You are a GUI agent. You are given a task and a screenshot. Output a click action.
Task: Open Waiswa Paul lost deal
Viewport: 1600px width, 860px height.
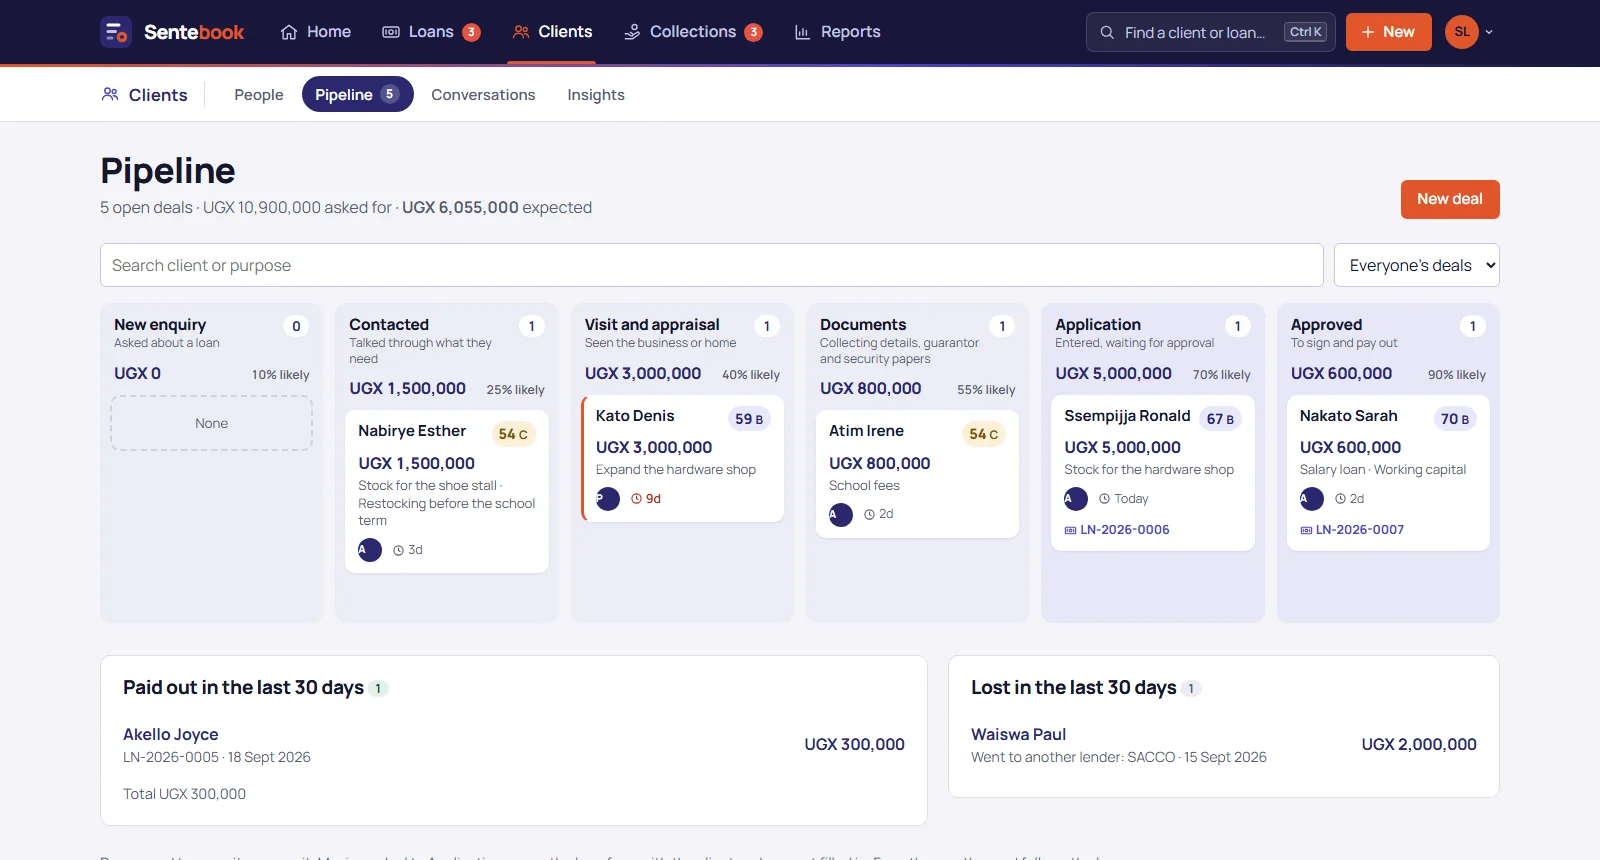(x=1018, y=734)
